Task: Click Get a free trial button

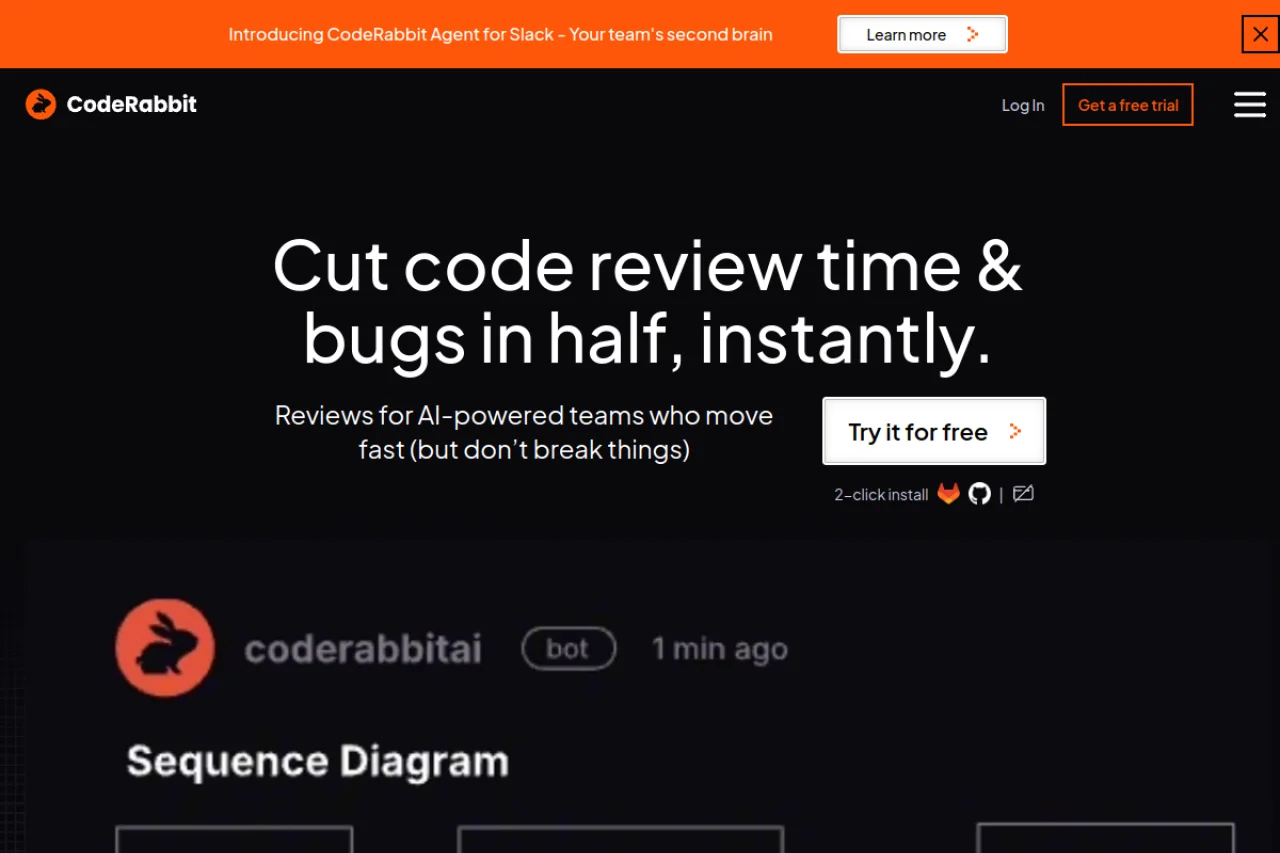Action: tap(1128, 105)
